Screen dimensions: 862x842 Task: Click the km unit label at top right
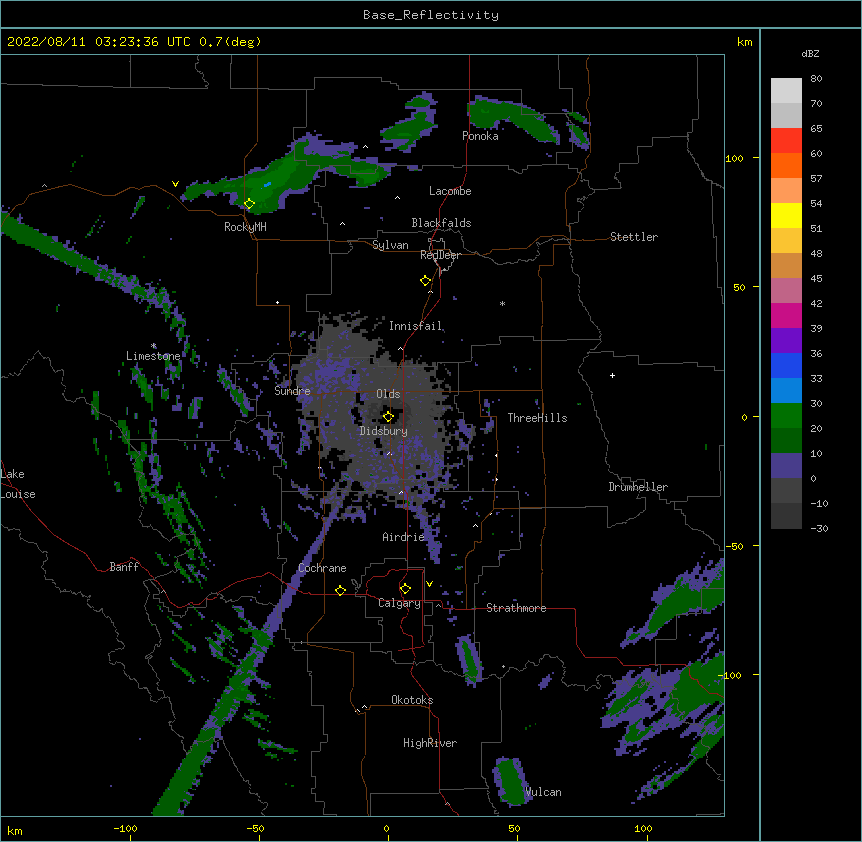click(x=745, y=42)
